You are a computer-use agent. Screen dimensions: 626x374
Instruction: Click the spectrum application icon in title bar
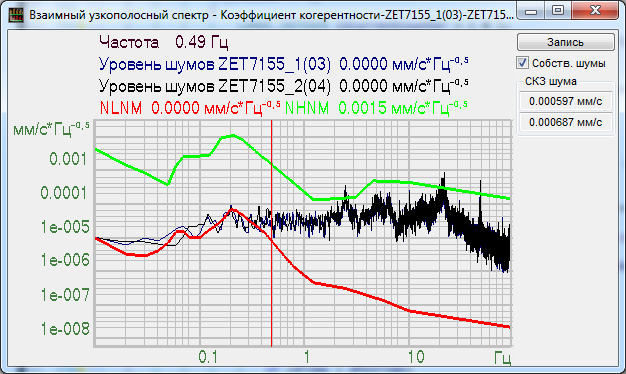point(16,15)
